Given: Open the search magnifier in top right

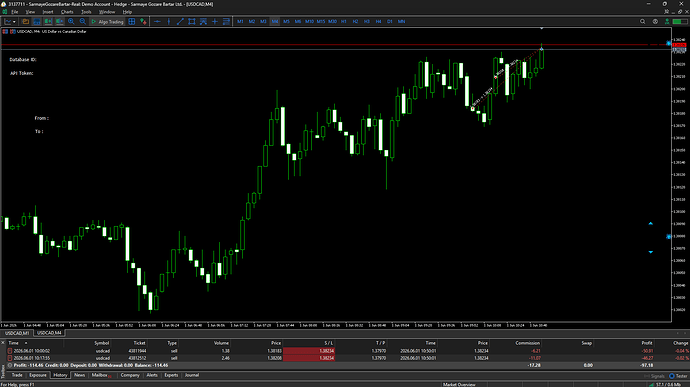Looking at the screenshot, I should pyautogui.click(x=642, y=21).
